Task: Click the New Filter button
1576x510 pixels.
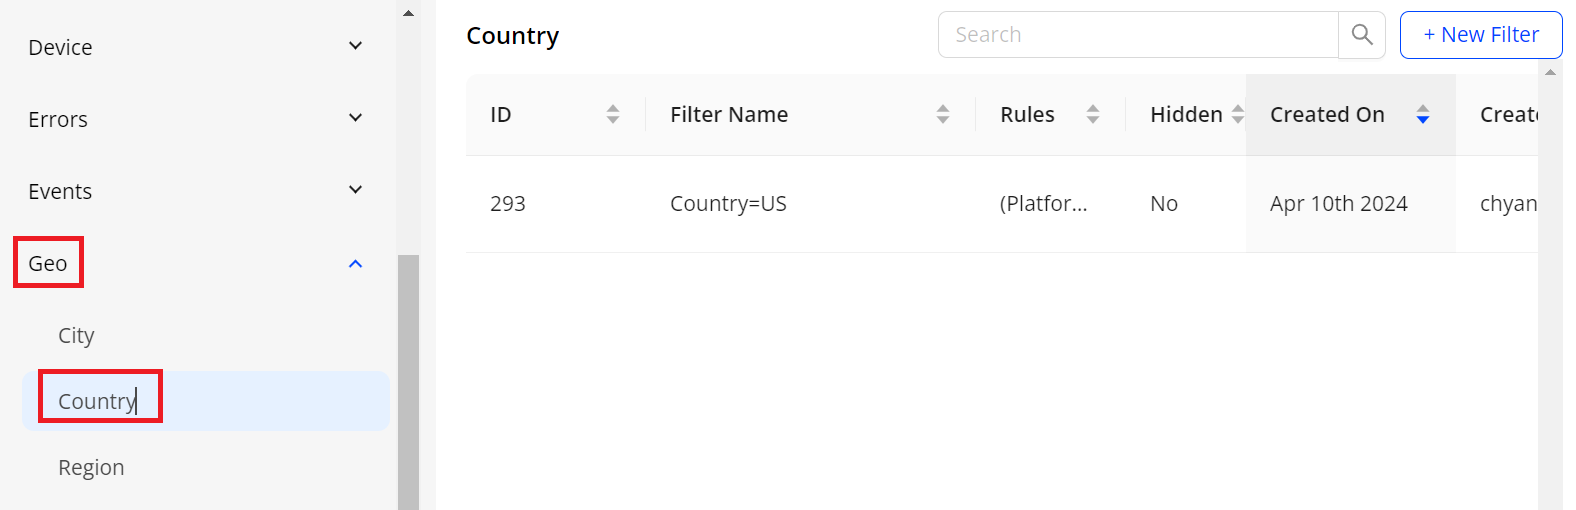Action: (x=1480, y=35)
